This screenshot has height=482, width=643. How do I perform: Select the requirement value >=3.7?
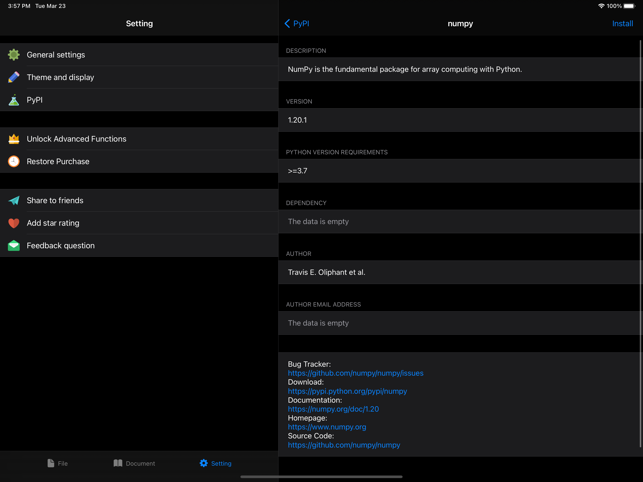click(x=297, y=171)
